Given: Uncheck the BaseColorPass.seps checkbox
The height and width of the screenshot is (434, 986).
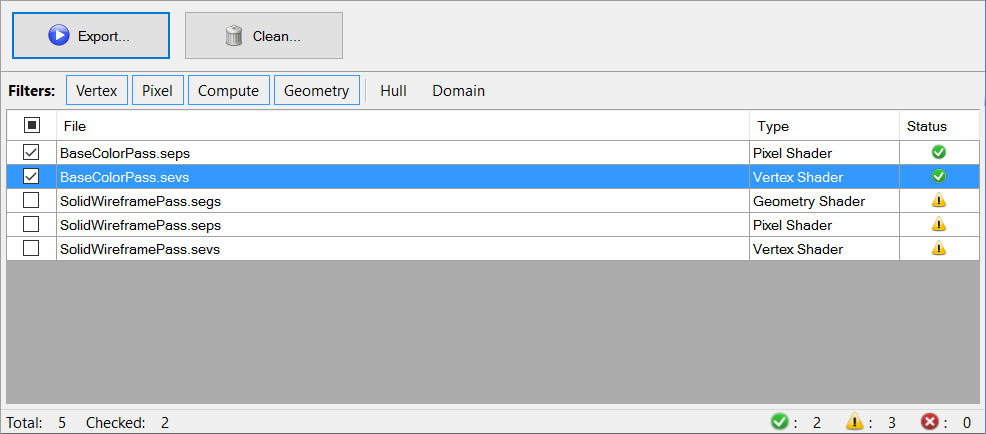Looking at the screenshot, I should (x=31, y=152).
